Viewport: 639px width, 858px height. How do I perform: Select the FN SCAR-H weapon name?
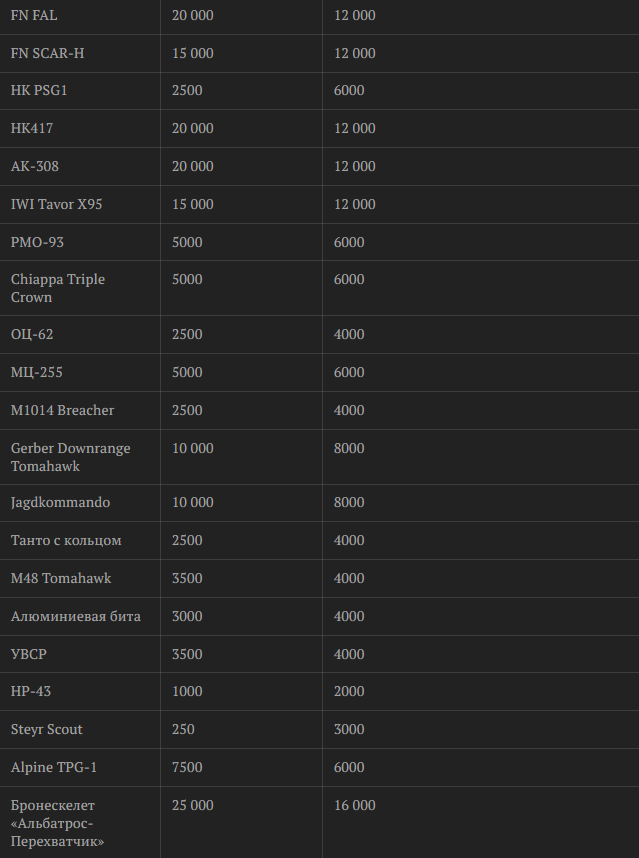coord(48,53)
